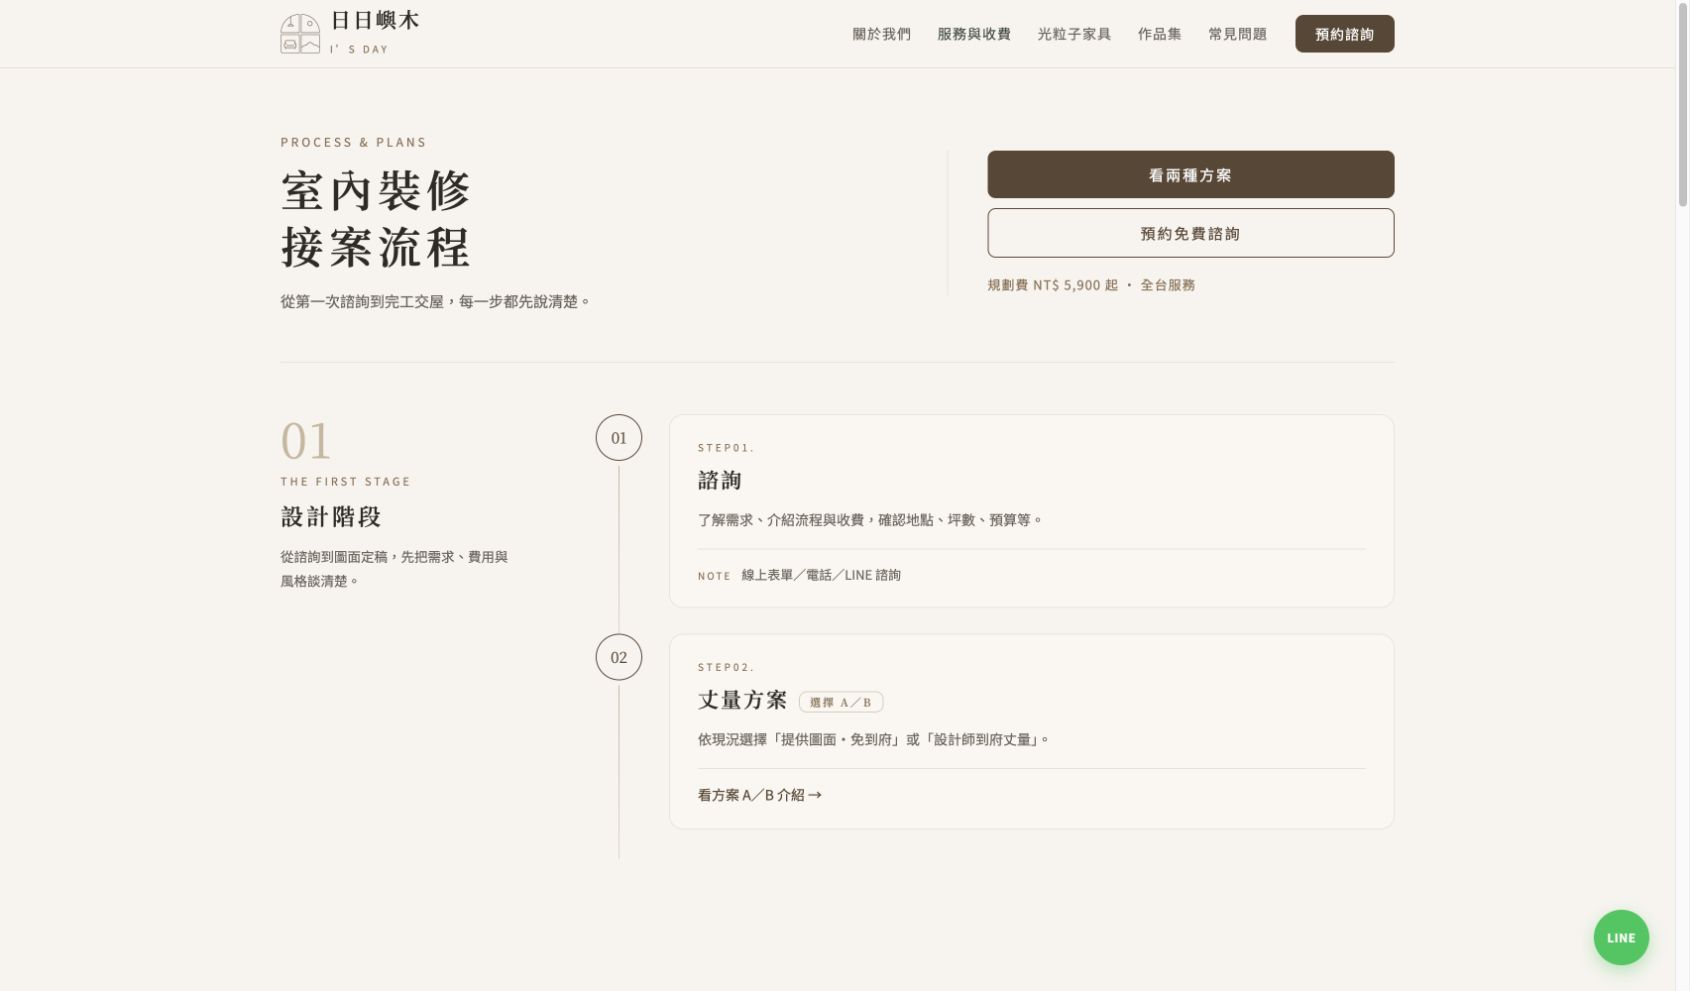1690x991 pixels.
Task: Click the page vertical scrollbar thumb
Action: (1682, 104)
